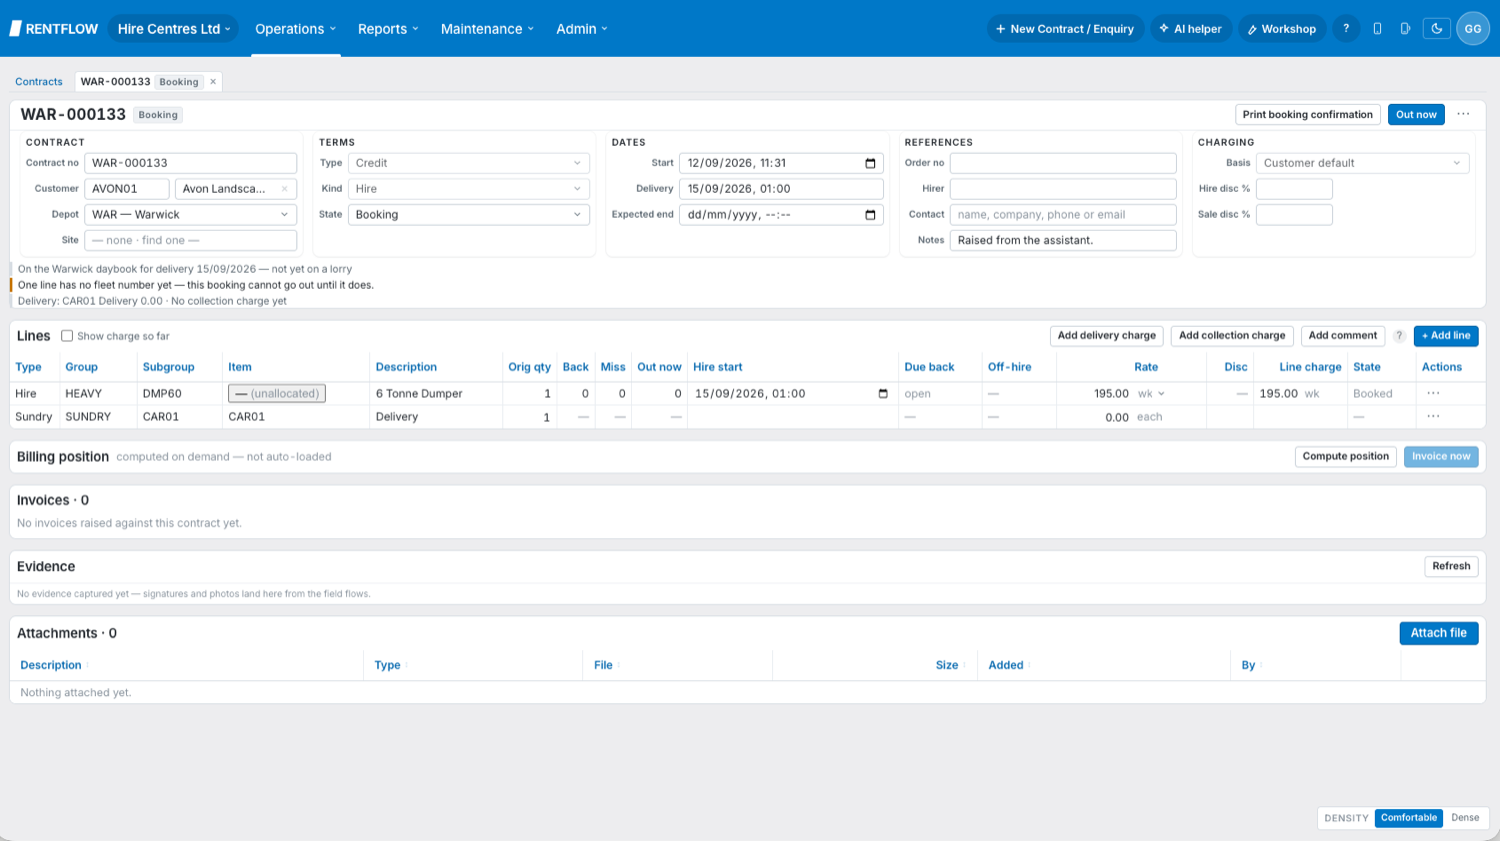This screenshot has width=1500, height=841.
Task: Click the unallocated item chip
Action: [x=277, y=394]
